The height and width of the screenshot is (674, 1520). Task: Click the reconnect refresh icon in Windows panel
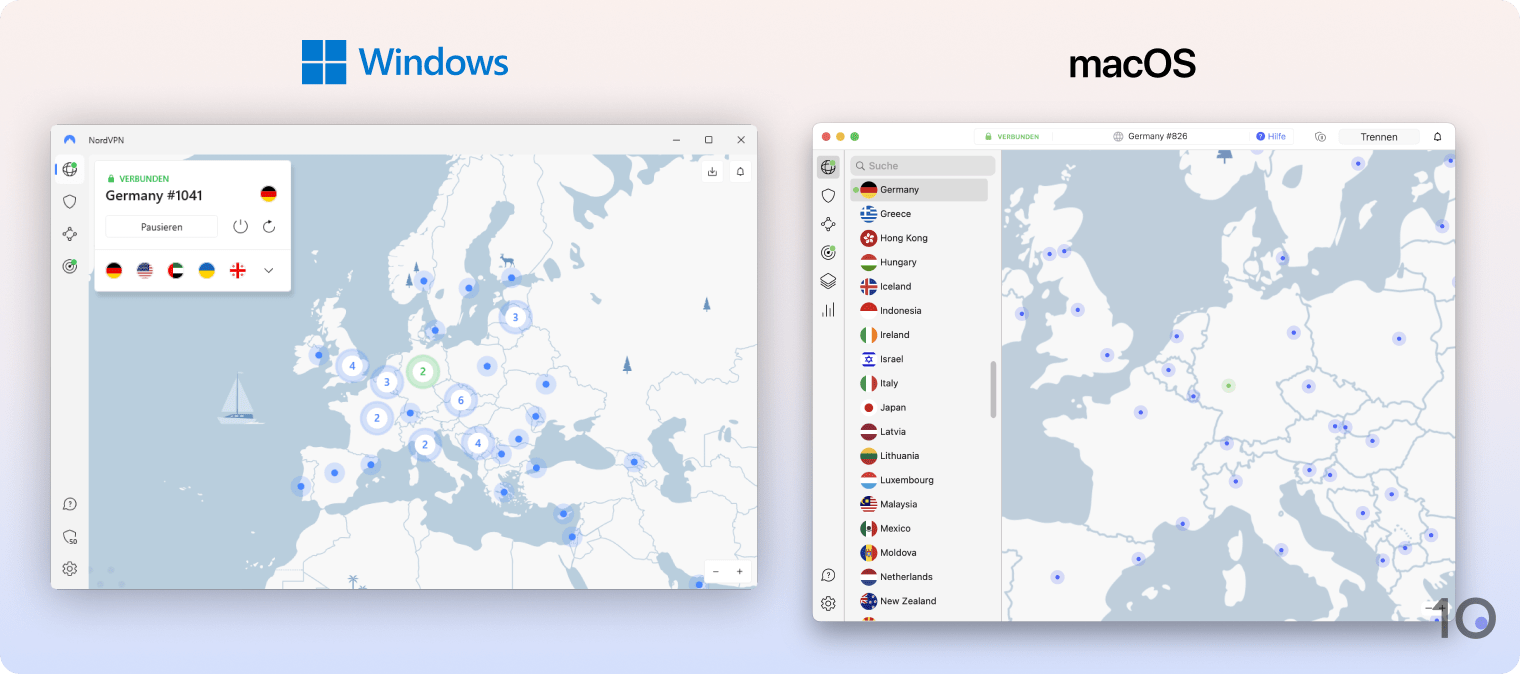point(269,227)
